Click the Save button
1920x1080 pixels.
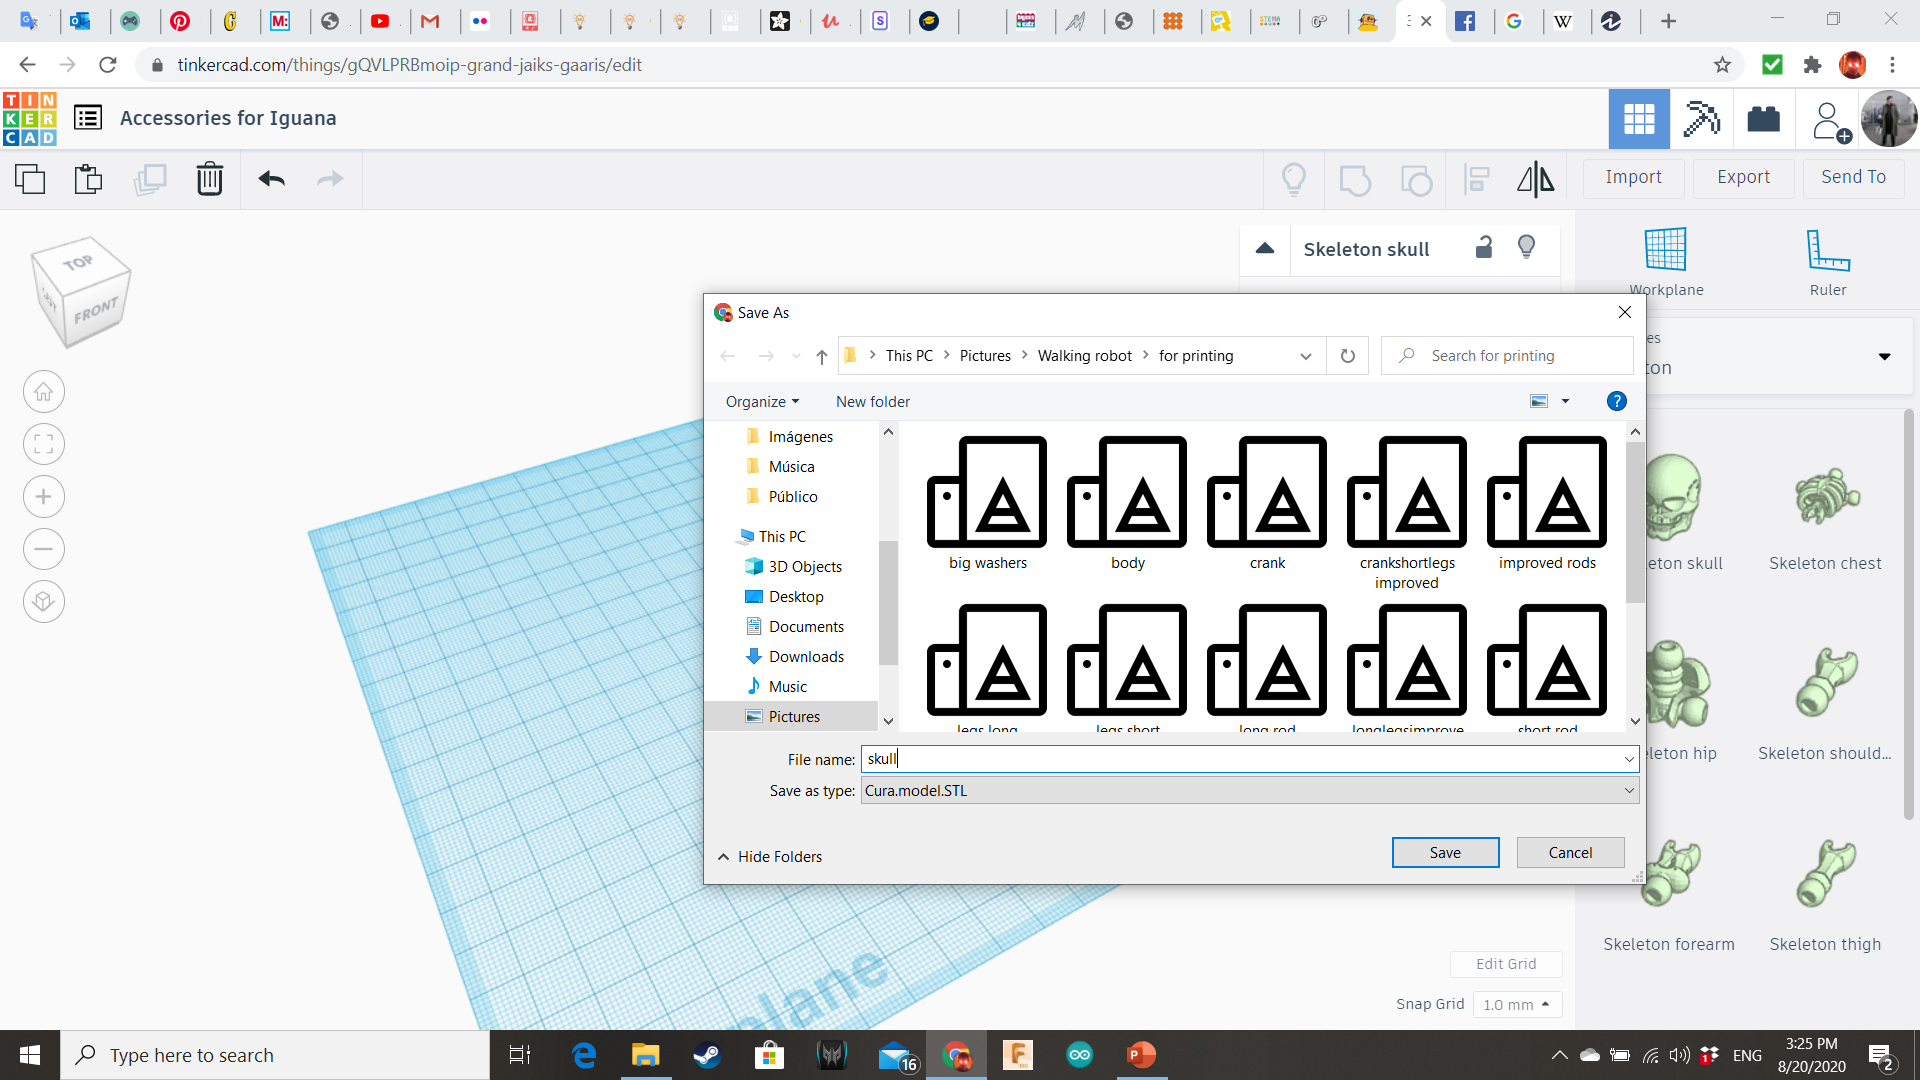pyautogui.click(x=1445, y=852)
